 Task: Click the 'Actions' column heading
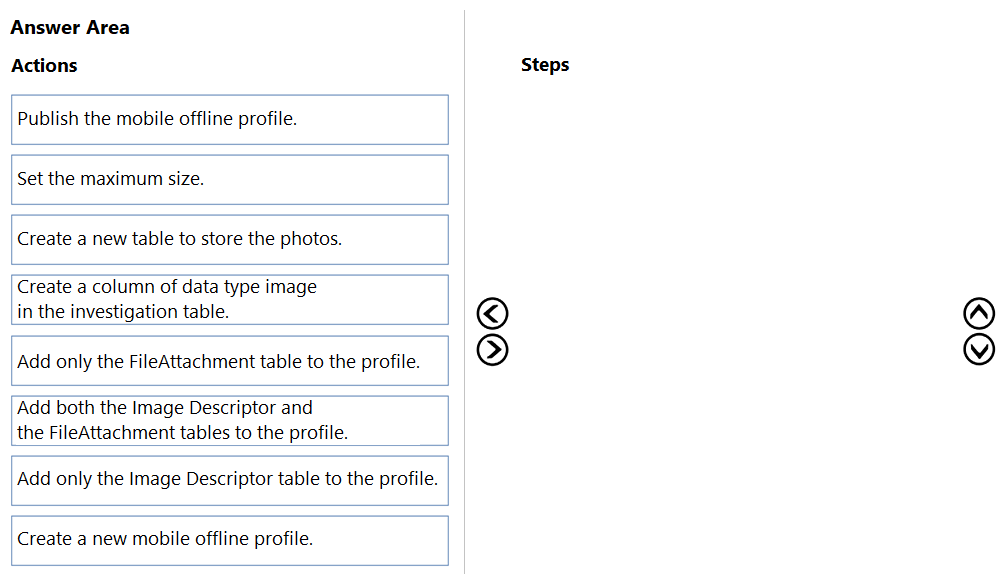tap(44, 66)
